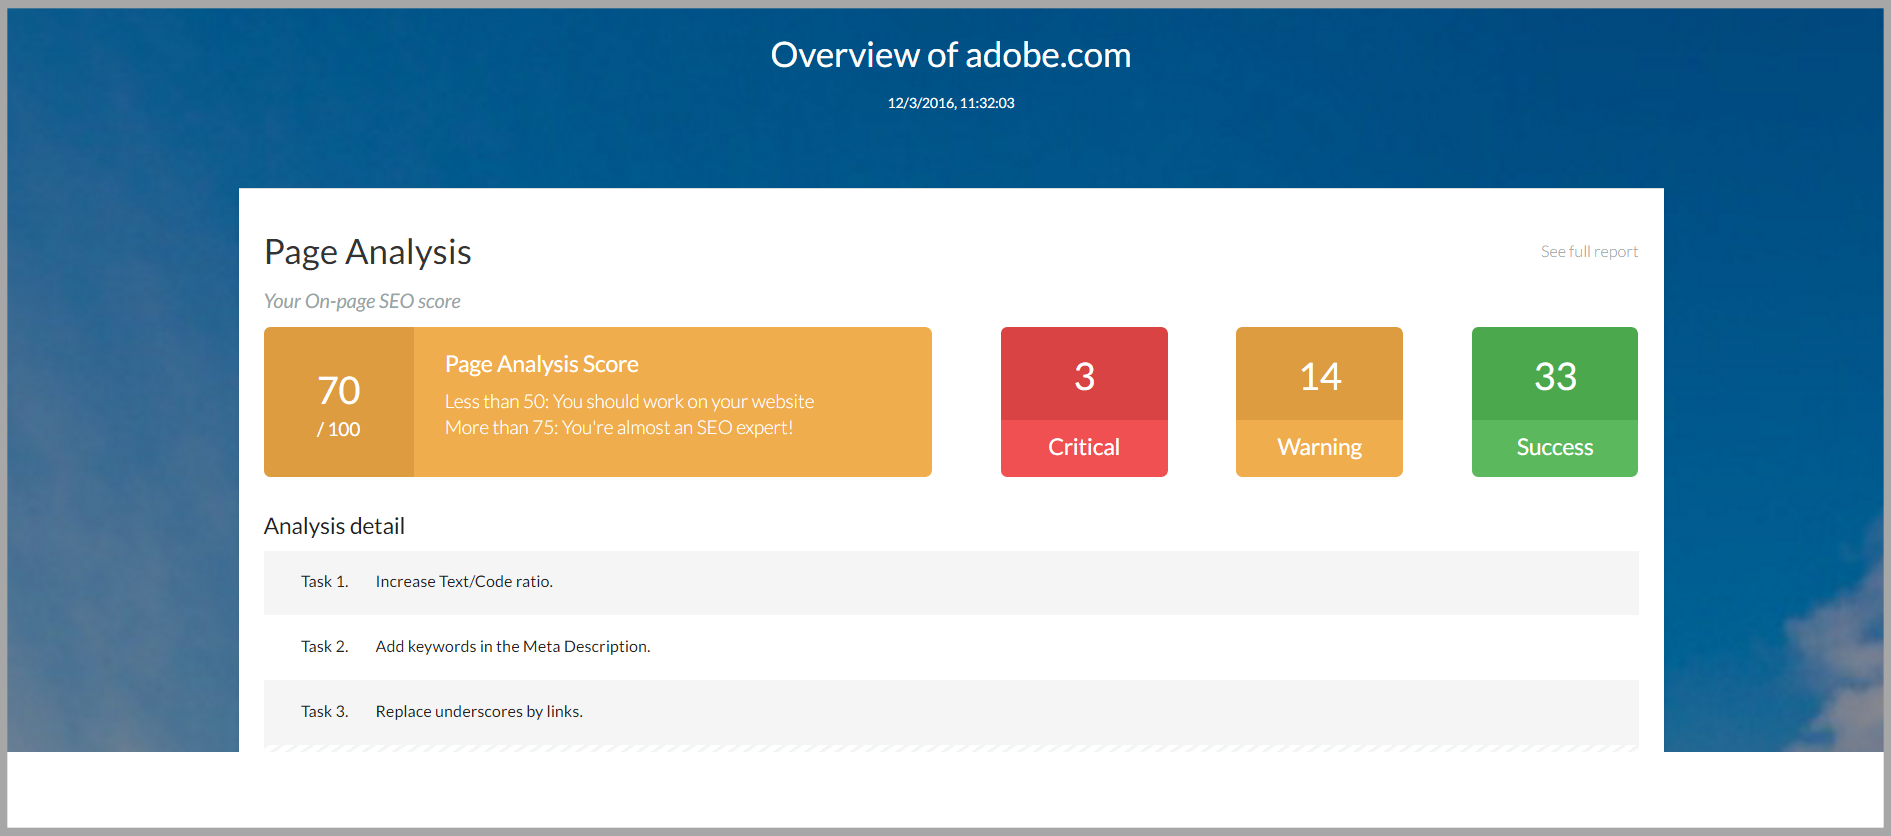This screenshot has width=1891, height=836.
Task: Select Task 3 Replace underscores by links
Action: tap(951, 712)
